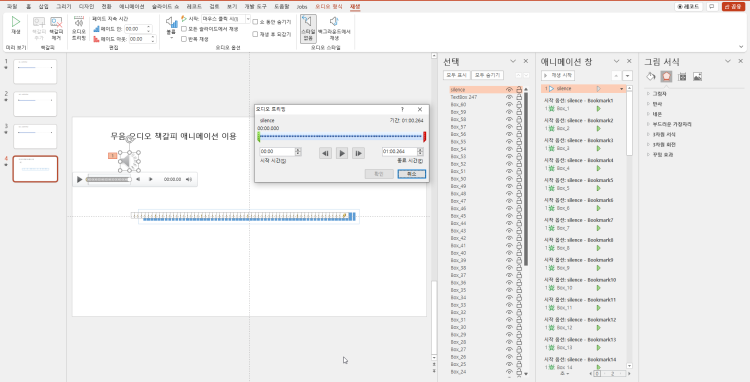Skip forward on slide media bar
Viewport: 750px width, 382px height.
pyautogui.click(x=151, y=179)
